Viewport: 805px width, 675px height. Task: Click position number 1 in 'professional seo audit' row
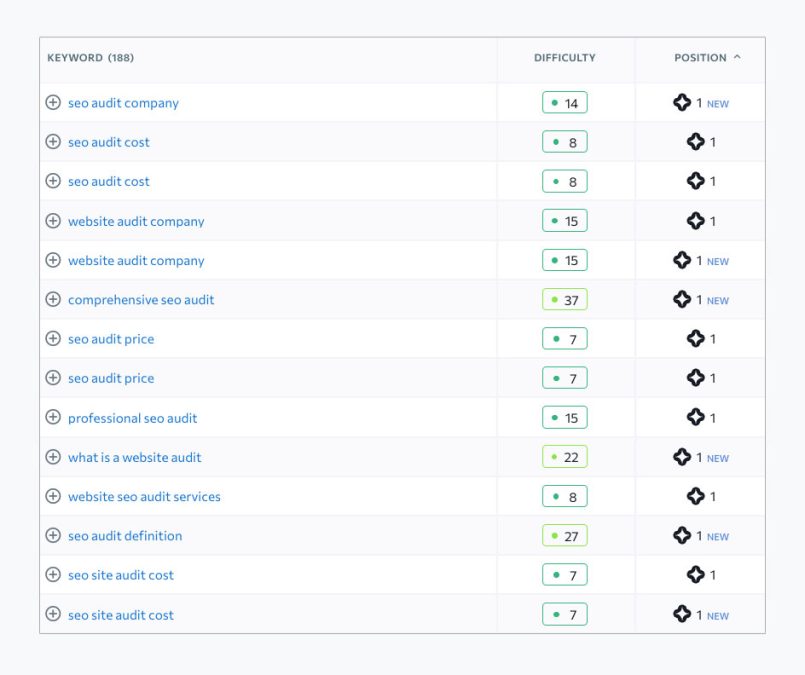713,418
